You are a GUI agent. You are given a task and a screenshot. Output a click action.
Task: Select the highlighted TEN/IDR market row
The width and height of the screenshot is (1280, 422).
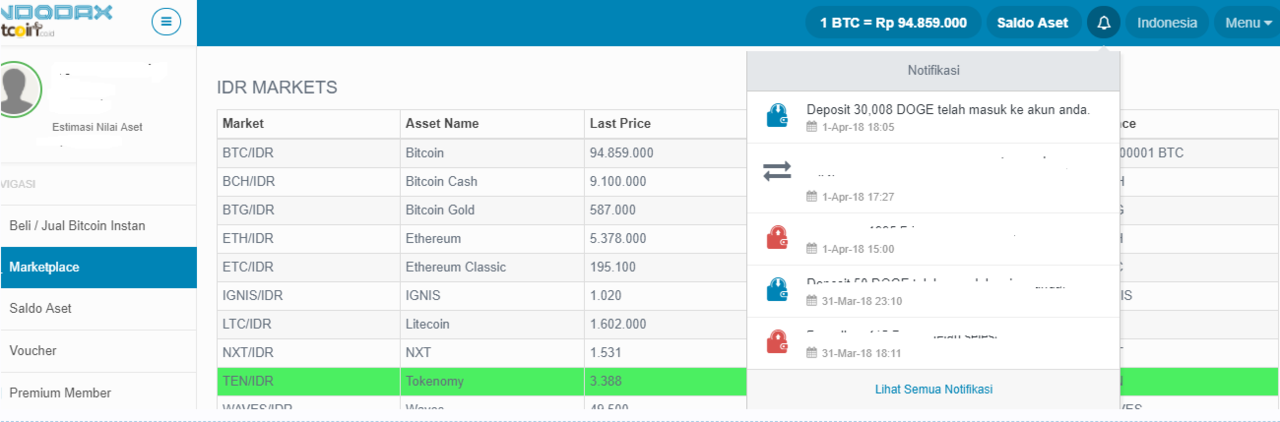(x=482, y=381)
